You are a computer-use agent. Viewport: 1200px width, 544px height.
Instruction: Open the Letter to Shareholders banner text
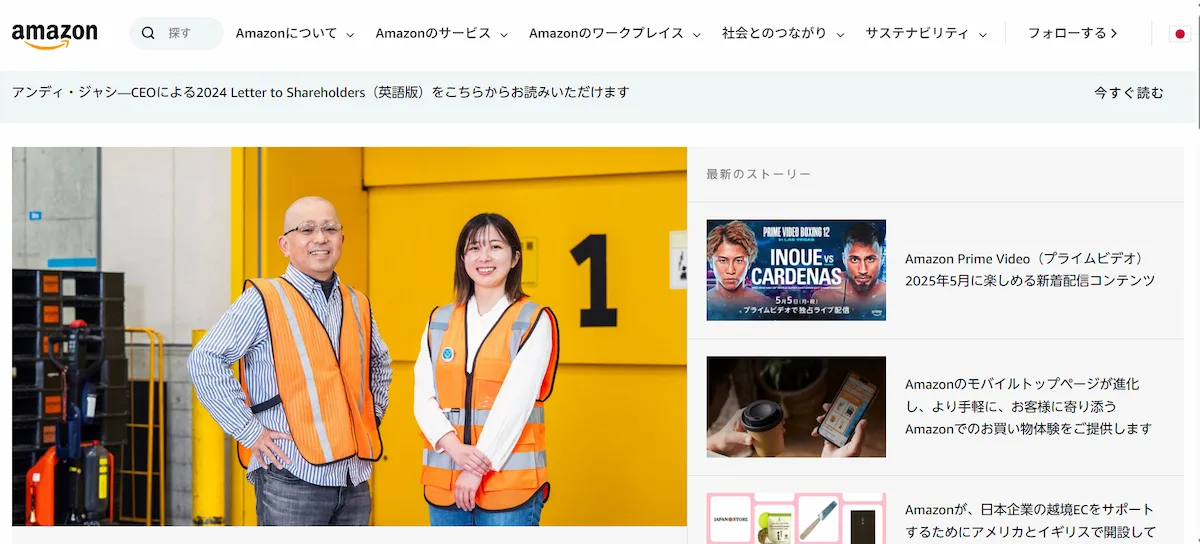[321, 92]
